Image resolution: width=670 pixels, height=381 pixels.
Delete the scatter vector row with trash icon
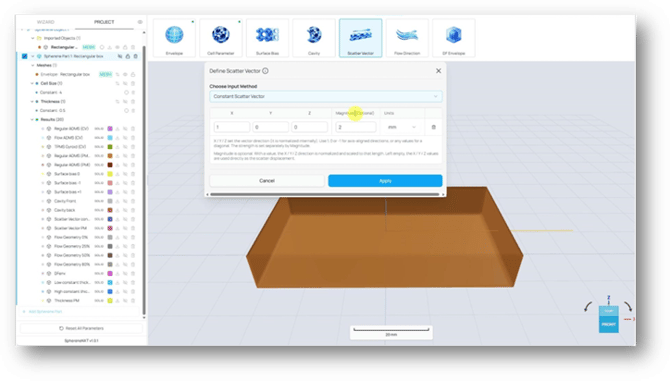click(x=434, y=127)
